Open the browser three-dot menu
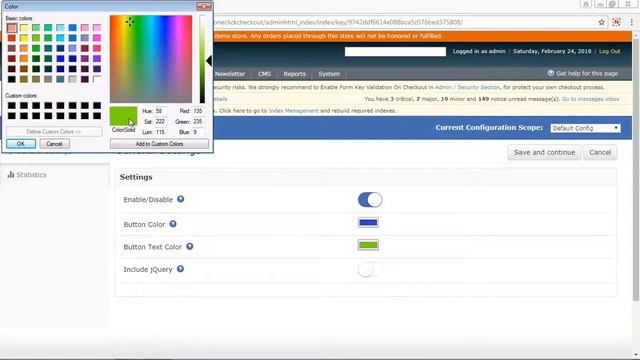The width and height of the screenshot is (640, 360). pos(631,22)
